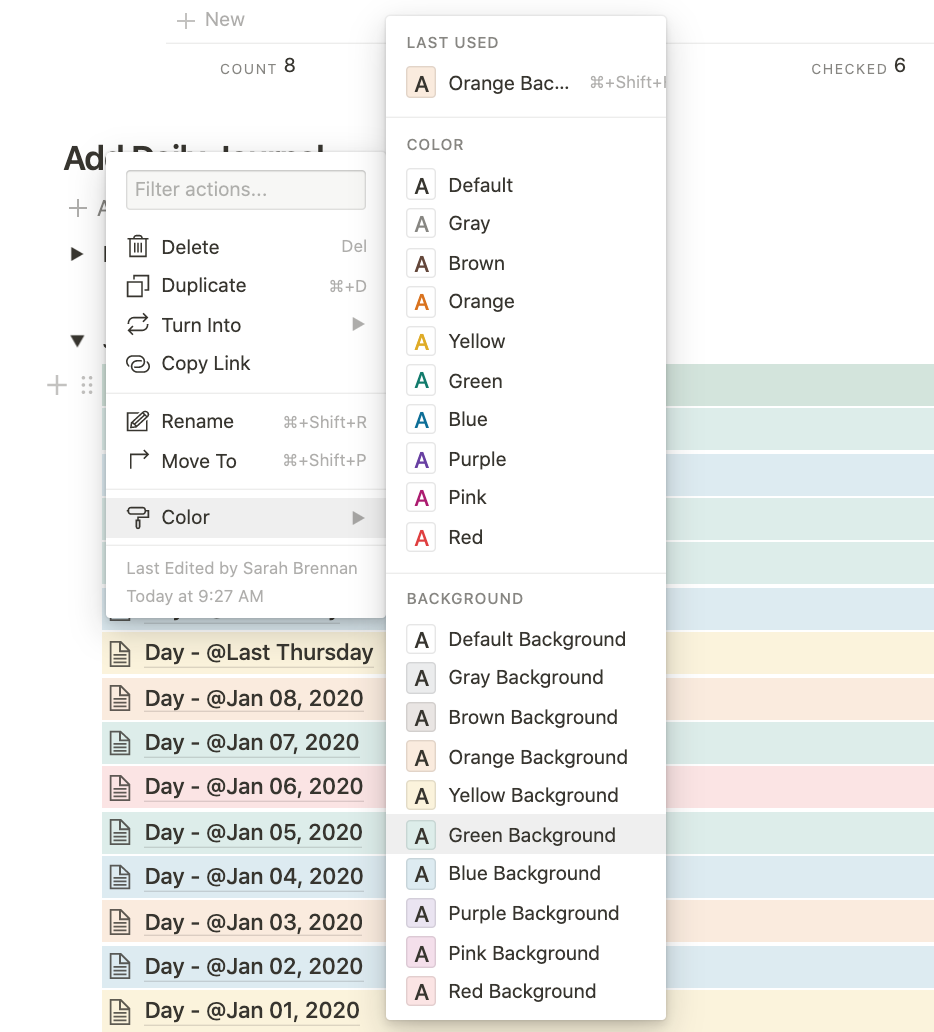Image resolution: width=934 pixels, height=1032 pixels.
Task: Set Orange Background in Background section
Action: [x=526, y=757]
